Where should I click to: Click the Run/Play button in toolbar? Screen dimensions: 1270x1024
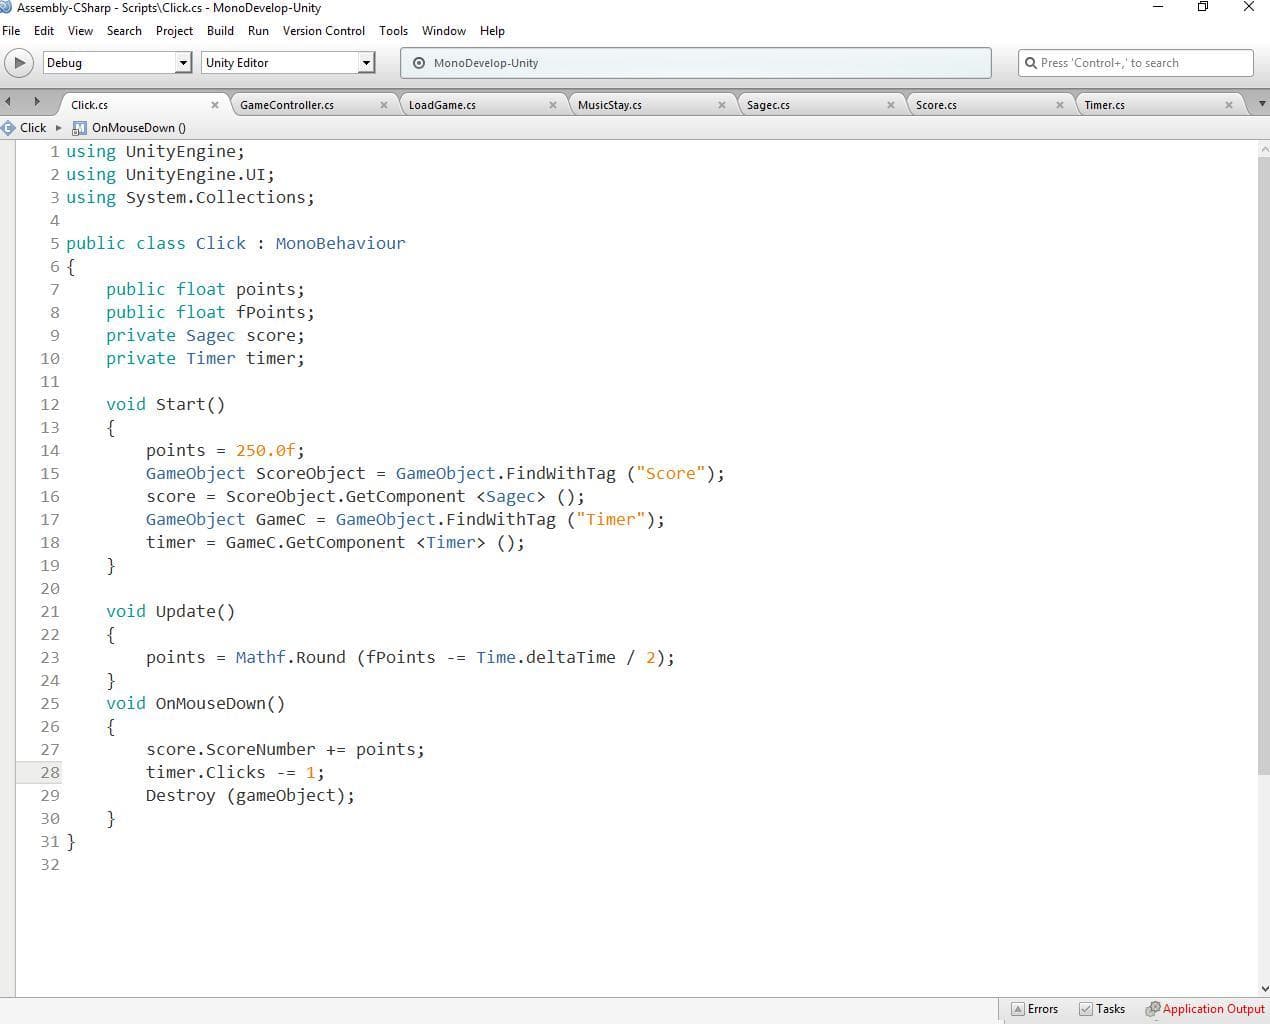(19, 63)
